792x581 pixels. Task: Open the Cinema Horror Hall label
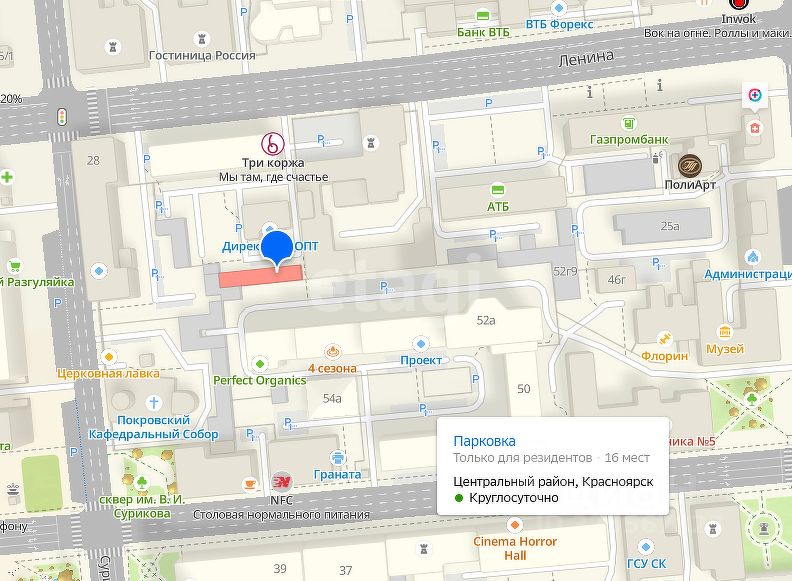(515, 548)
